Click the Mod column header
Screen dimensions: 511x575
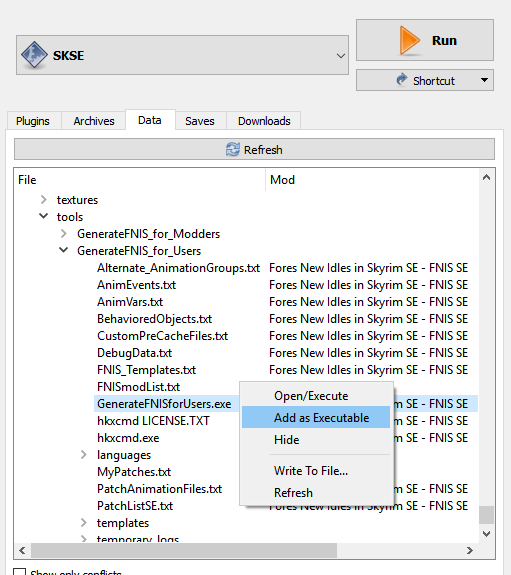pos(372,180)
